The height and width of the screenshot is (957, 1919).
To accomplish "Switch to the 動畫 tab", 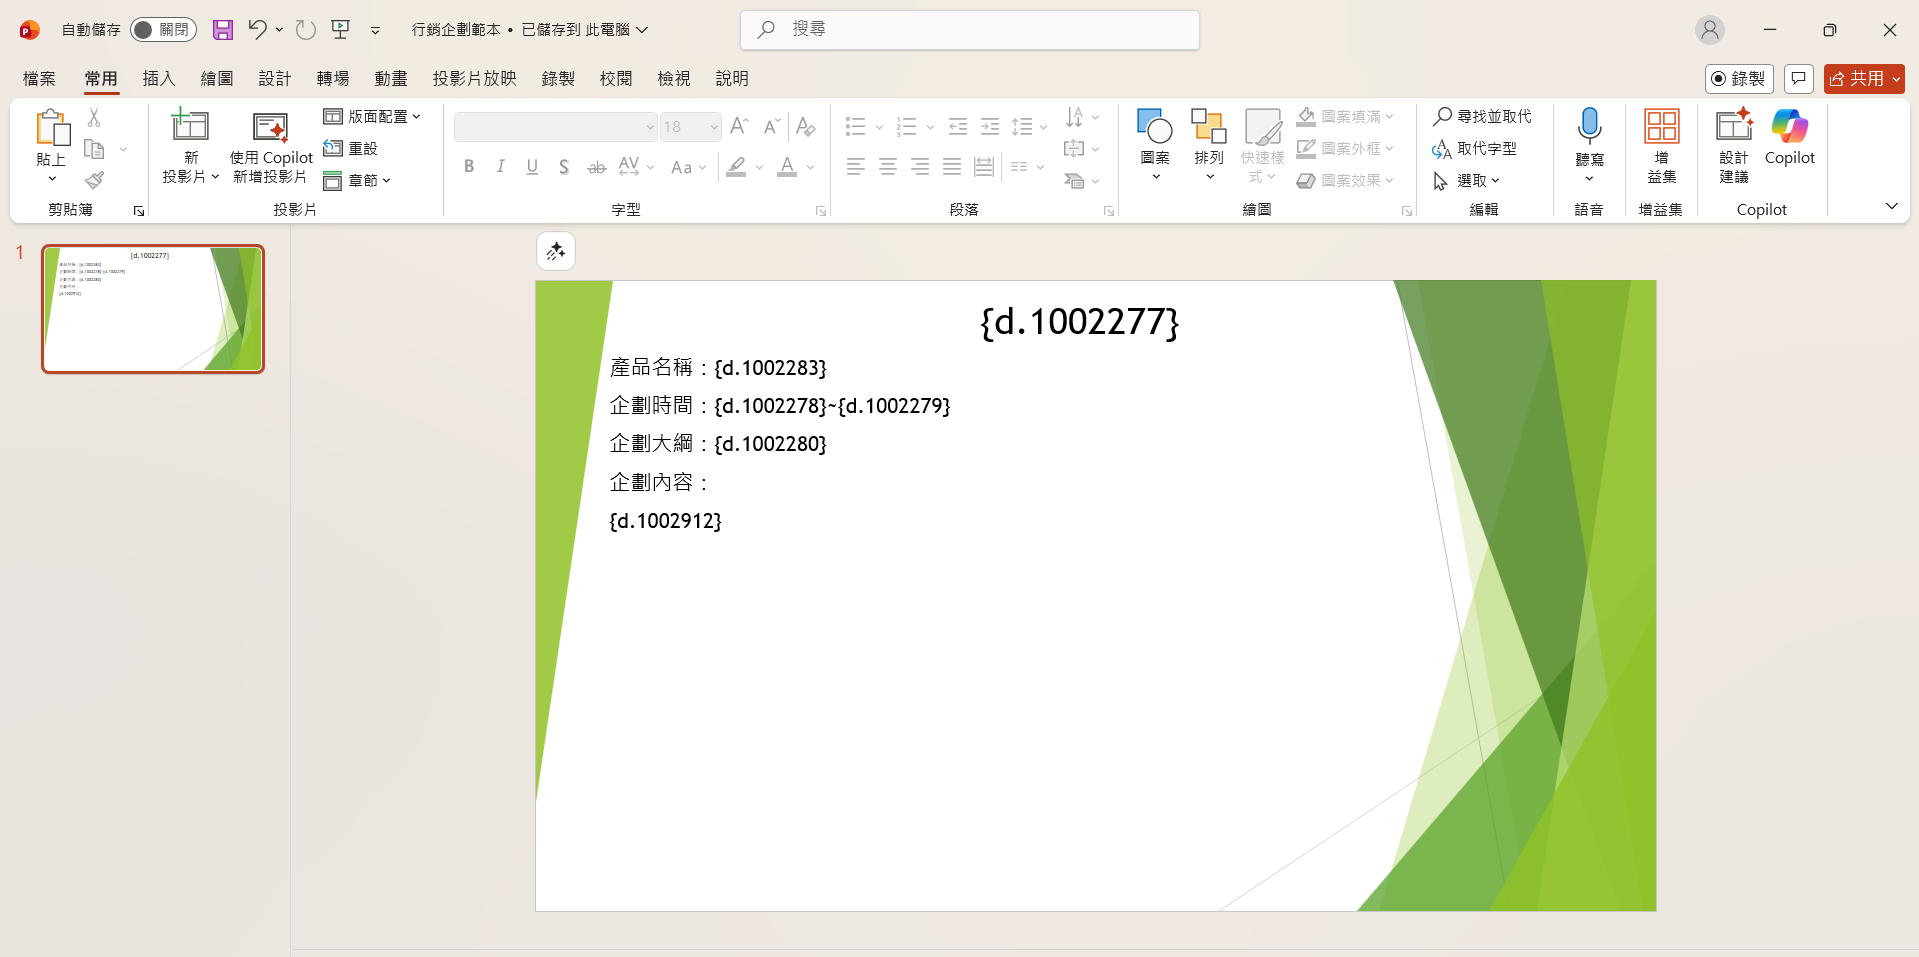I will point(391,78).
